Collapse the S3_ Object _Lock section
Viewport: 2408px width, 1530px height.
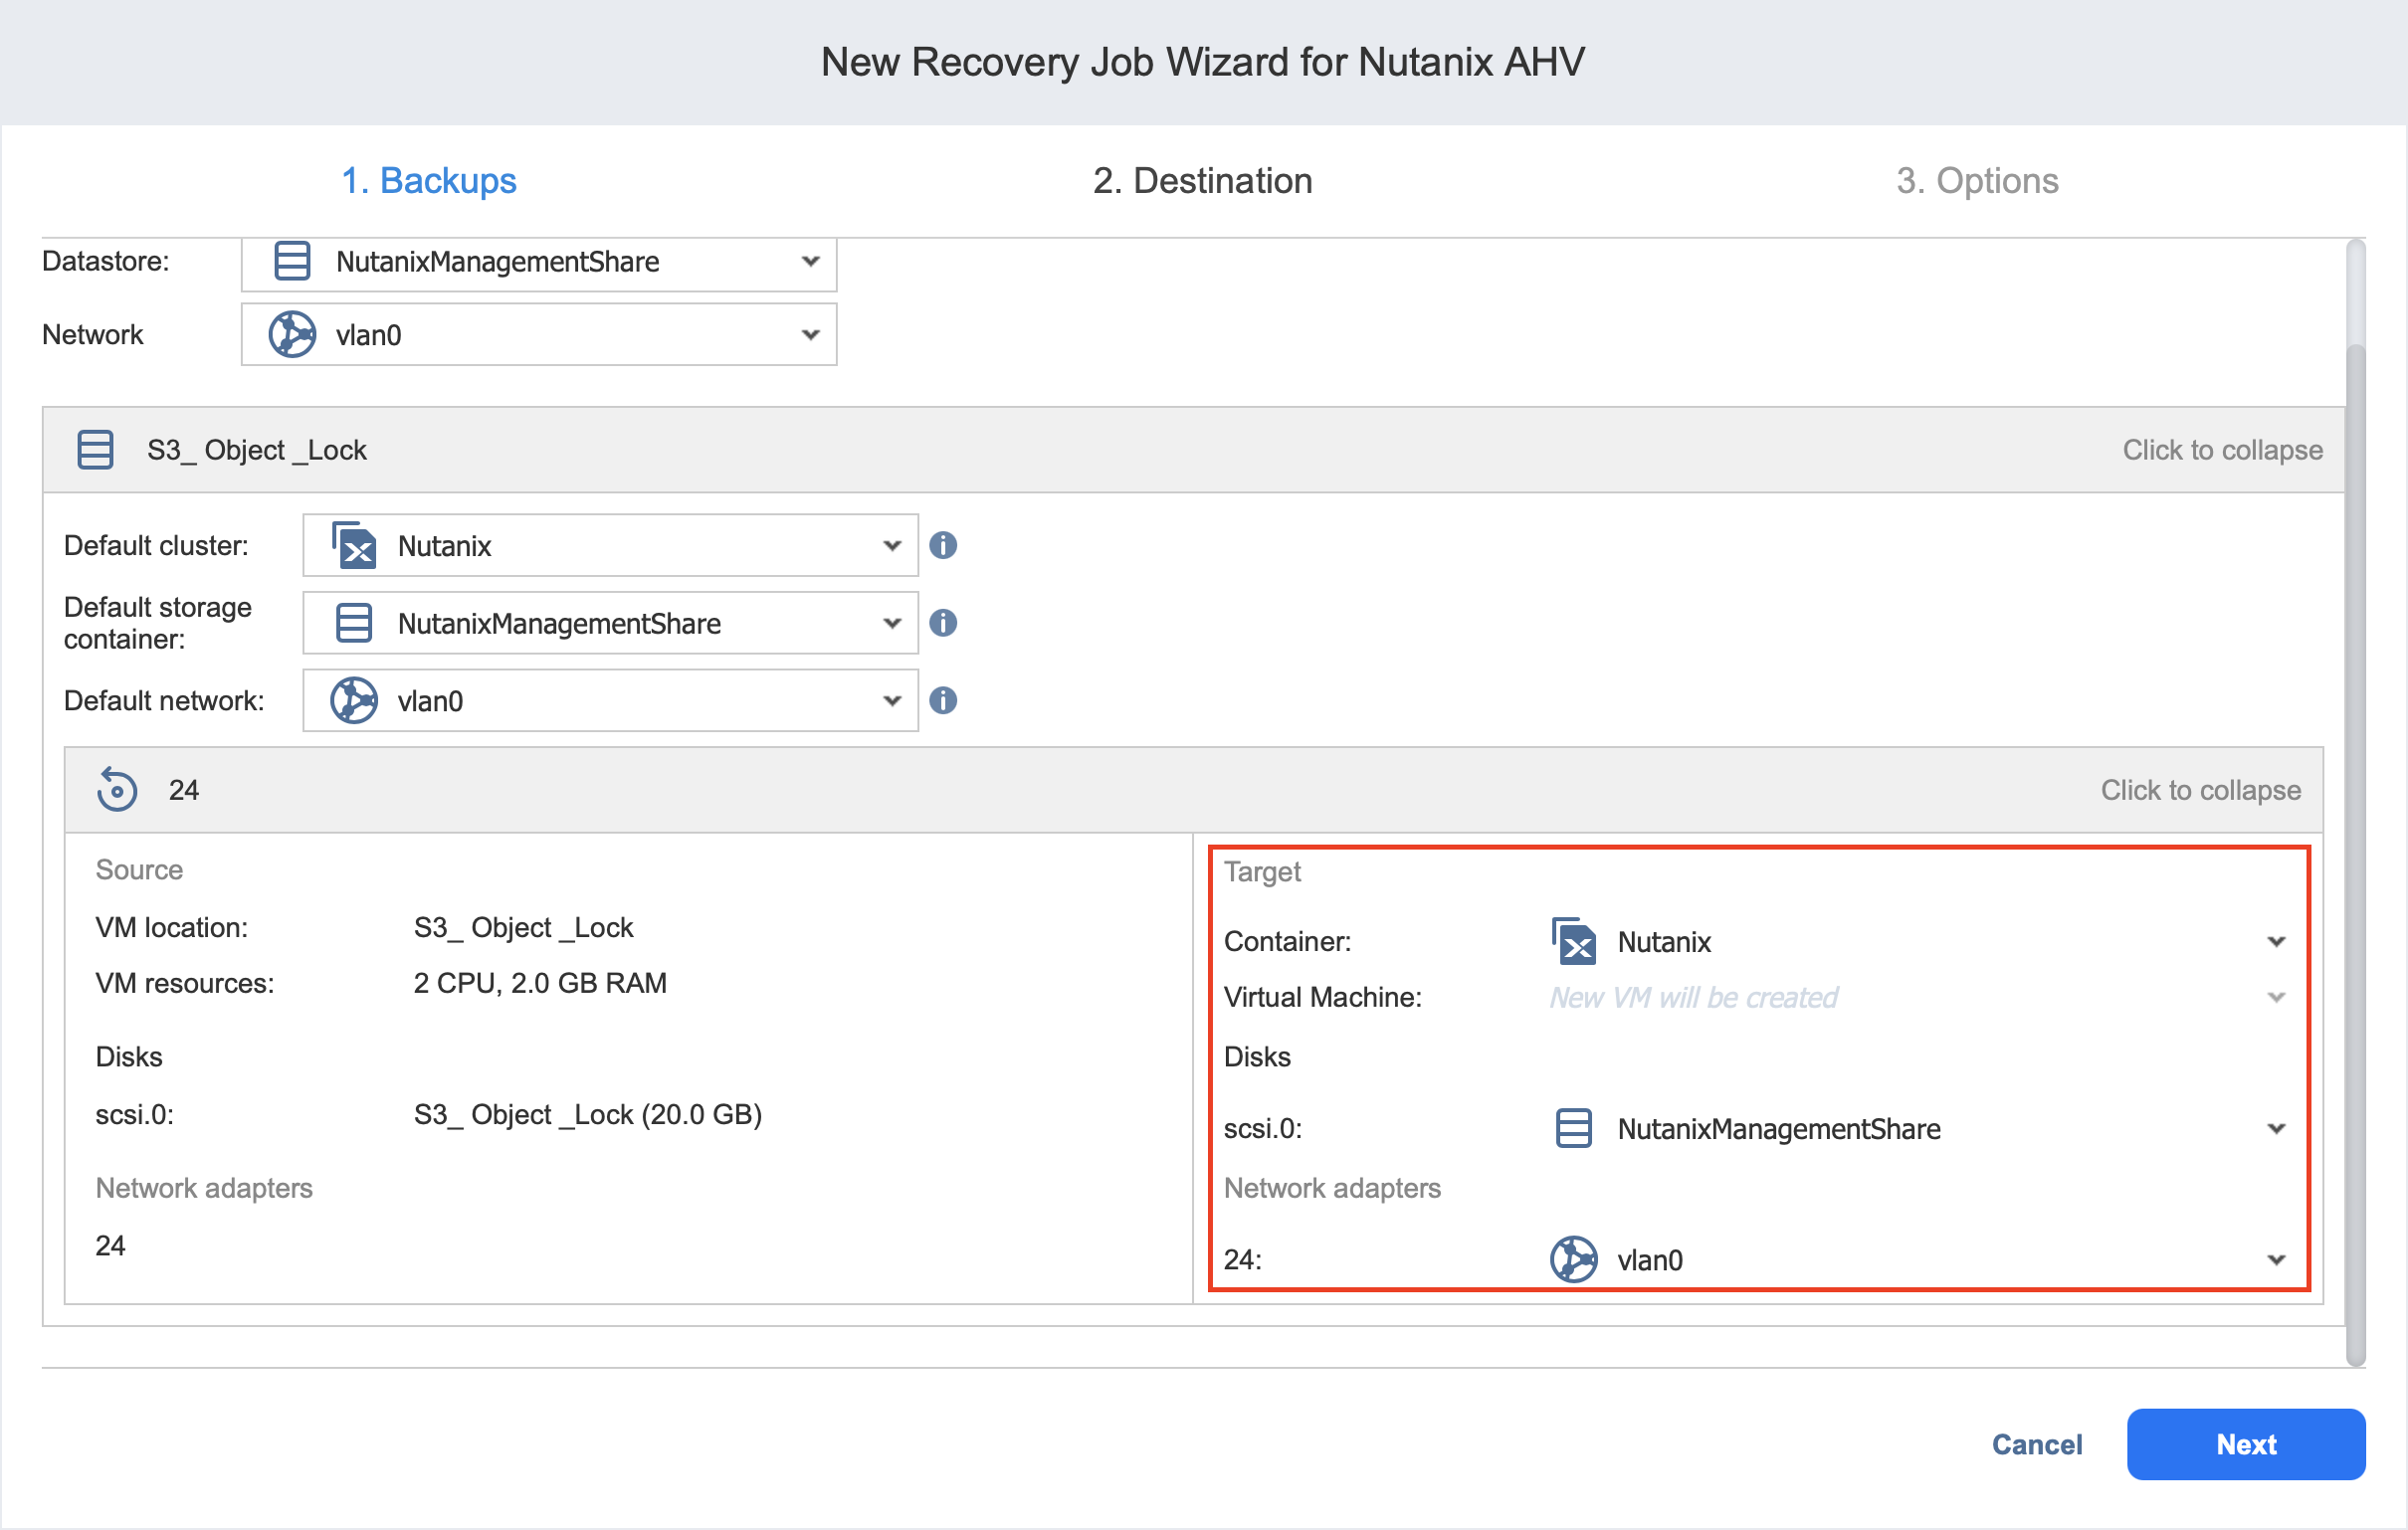pyautogui.click(x=2222, y=450)
